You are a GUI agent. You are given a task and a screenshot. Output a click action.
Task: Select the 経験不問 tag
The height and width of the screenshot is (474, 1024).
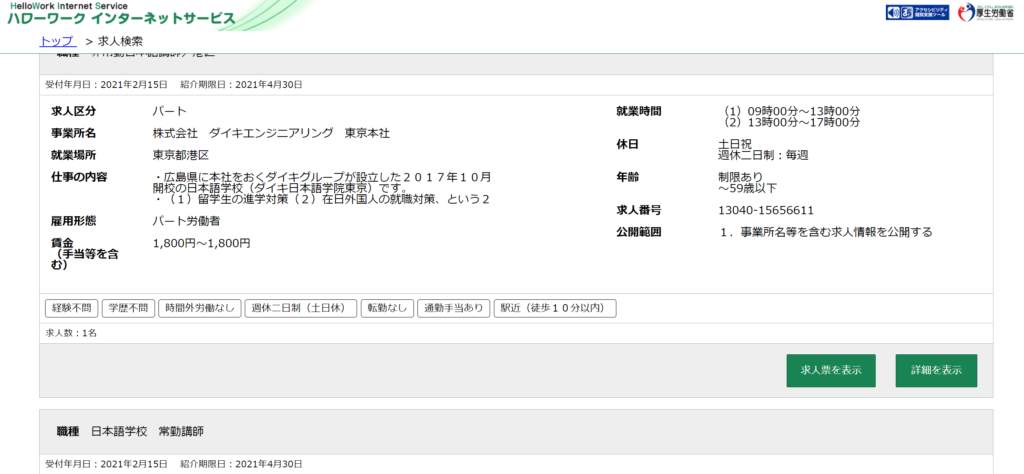70,308
